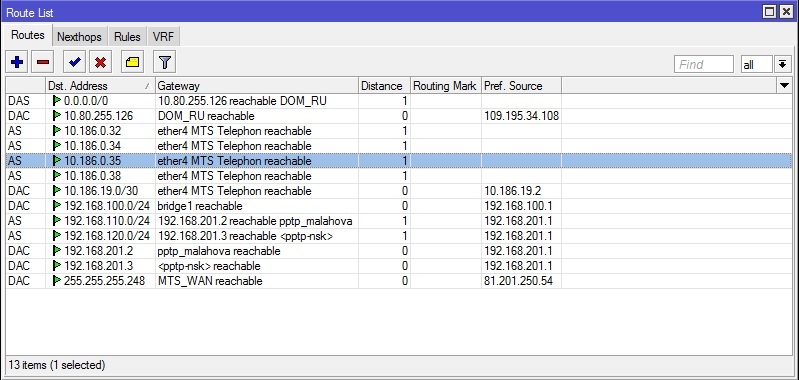Click the flag icon of the 10.186.0.32 route
Screen dimensions: 799x380
(57, 131)
